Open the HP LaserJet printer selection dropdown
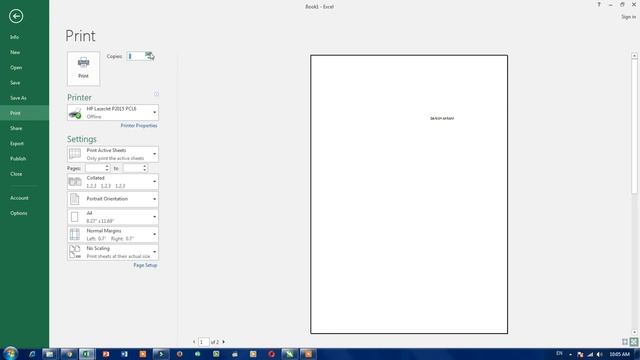This screenshot has width=640, height=360. [x=113, y=113]
